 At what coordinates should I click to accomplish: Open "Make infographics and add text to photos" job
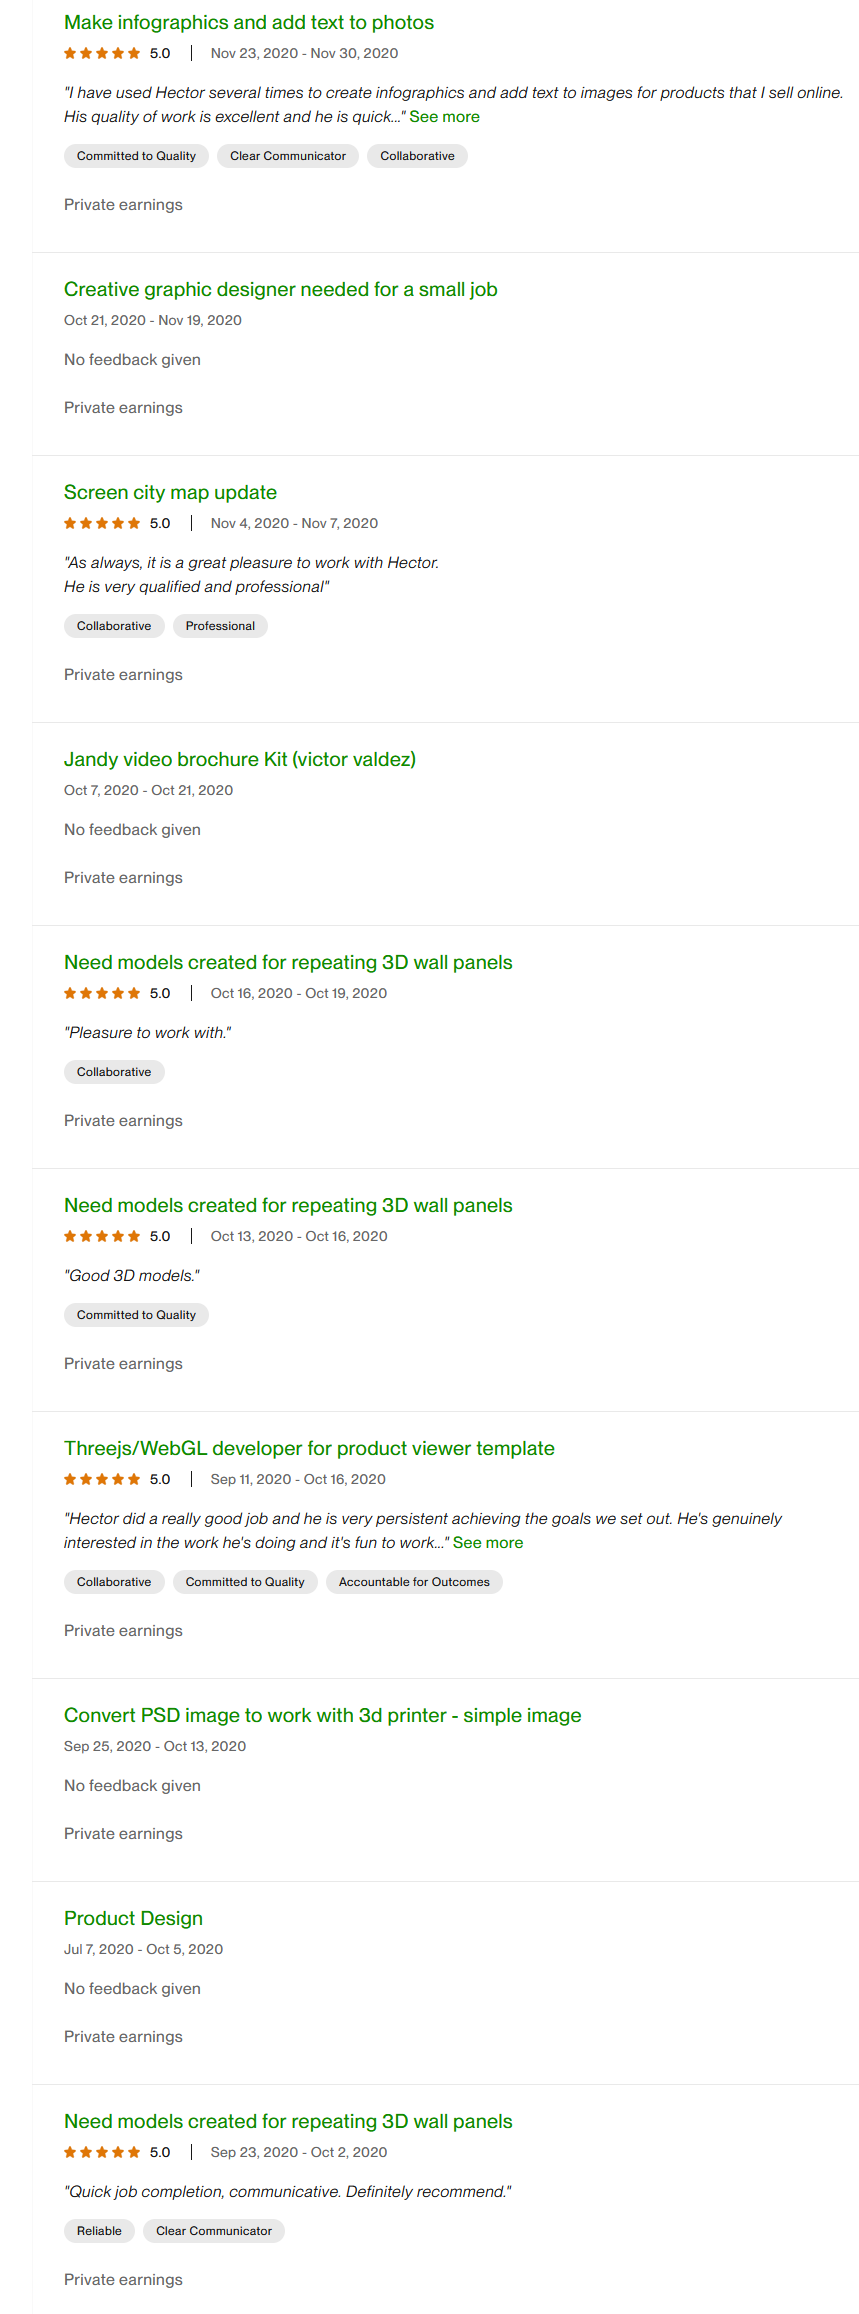(248, 22)
